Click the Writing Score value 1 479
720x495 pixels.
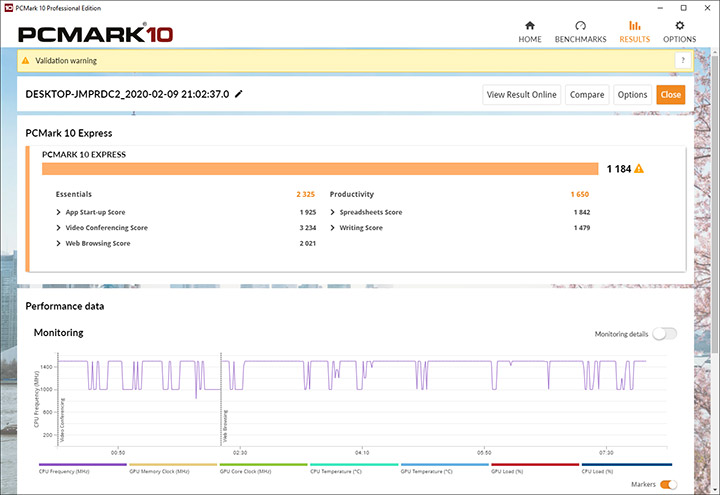(x=582, y=228)
